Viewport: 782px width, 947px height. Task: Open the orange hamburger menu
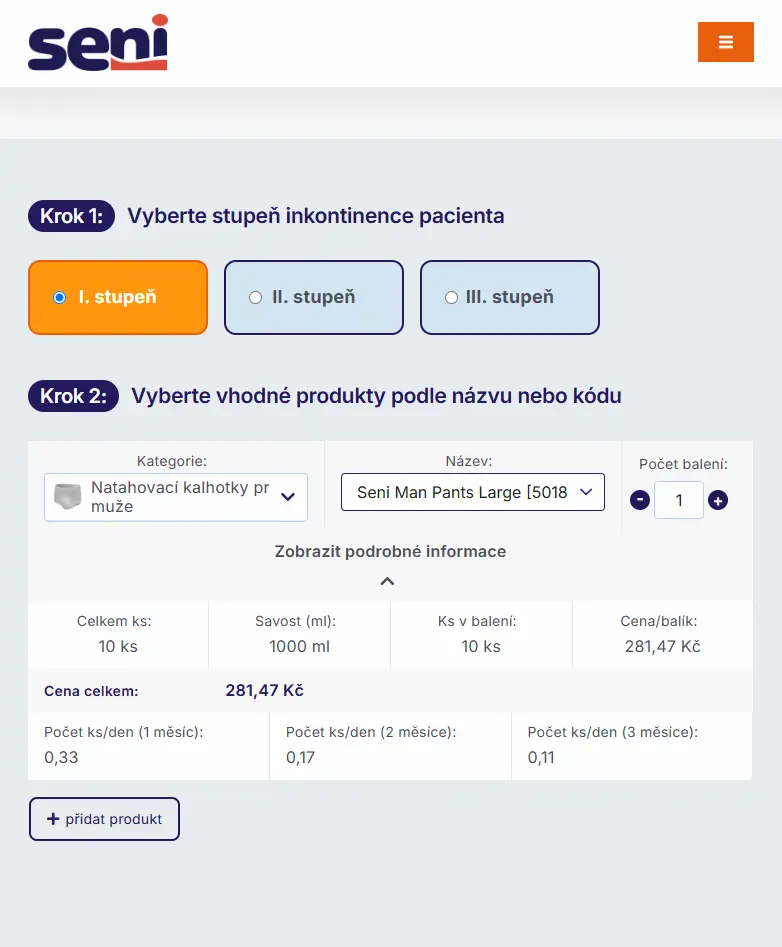click(x=725, y=42)
